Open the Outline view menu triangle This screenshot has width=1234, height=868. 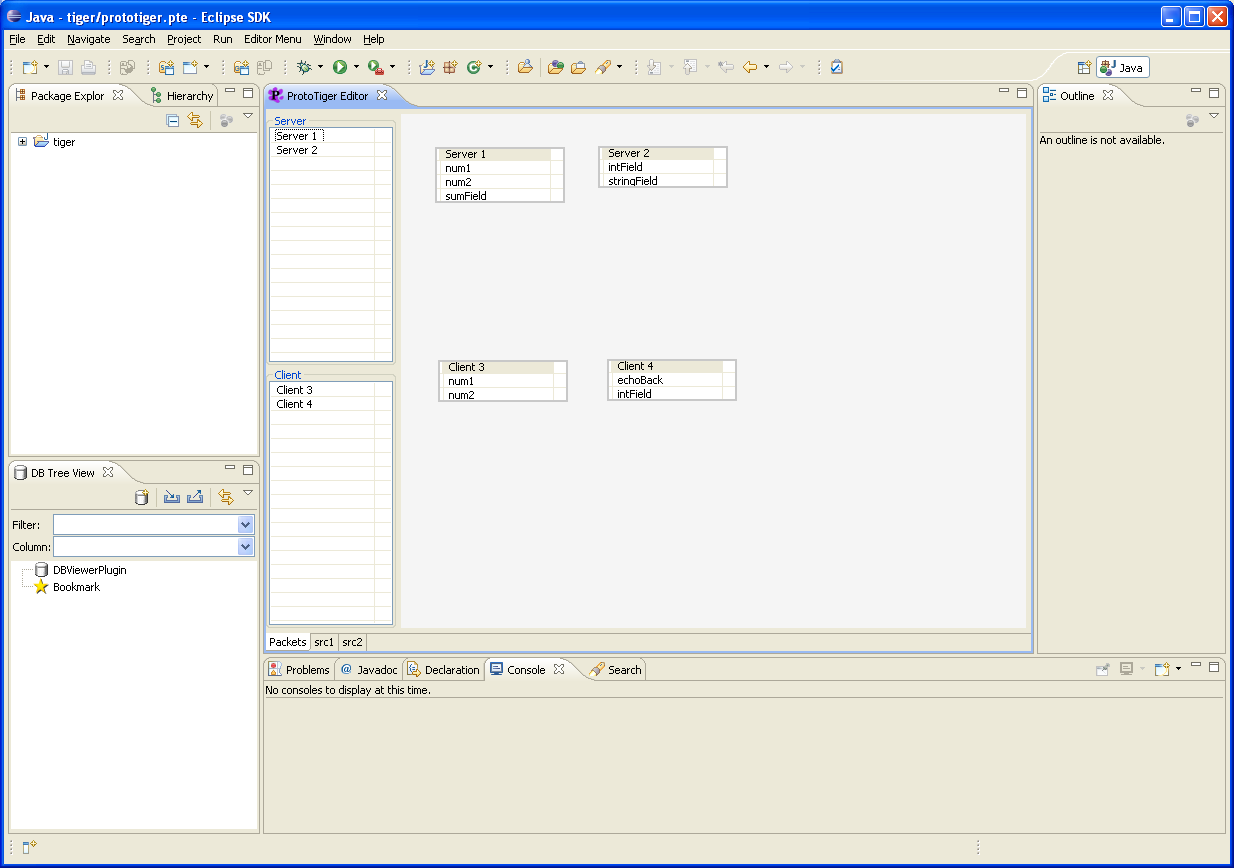(x=1214, y=117)
